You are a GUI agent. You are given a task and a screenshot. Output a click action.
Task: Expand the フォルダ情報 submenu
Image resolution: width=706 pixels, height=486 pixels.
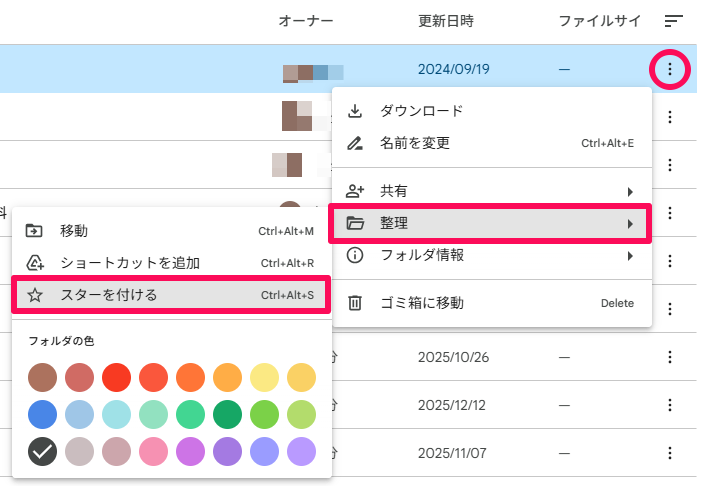(x=492, y=255)
